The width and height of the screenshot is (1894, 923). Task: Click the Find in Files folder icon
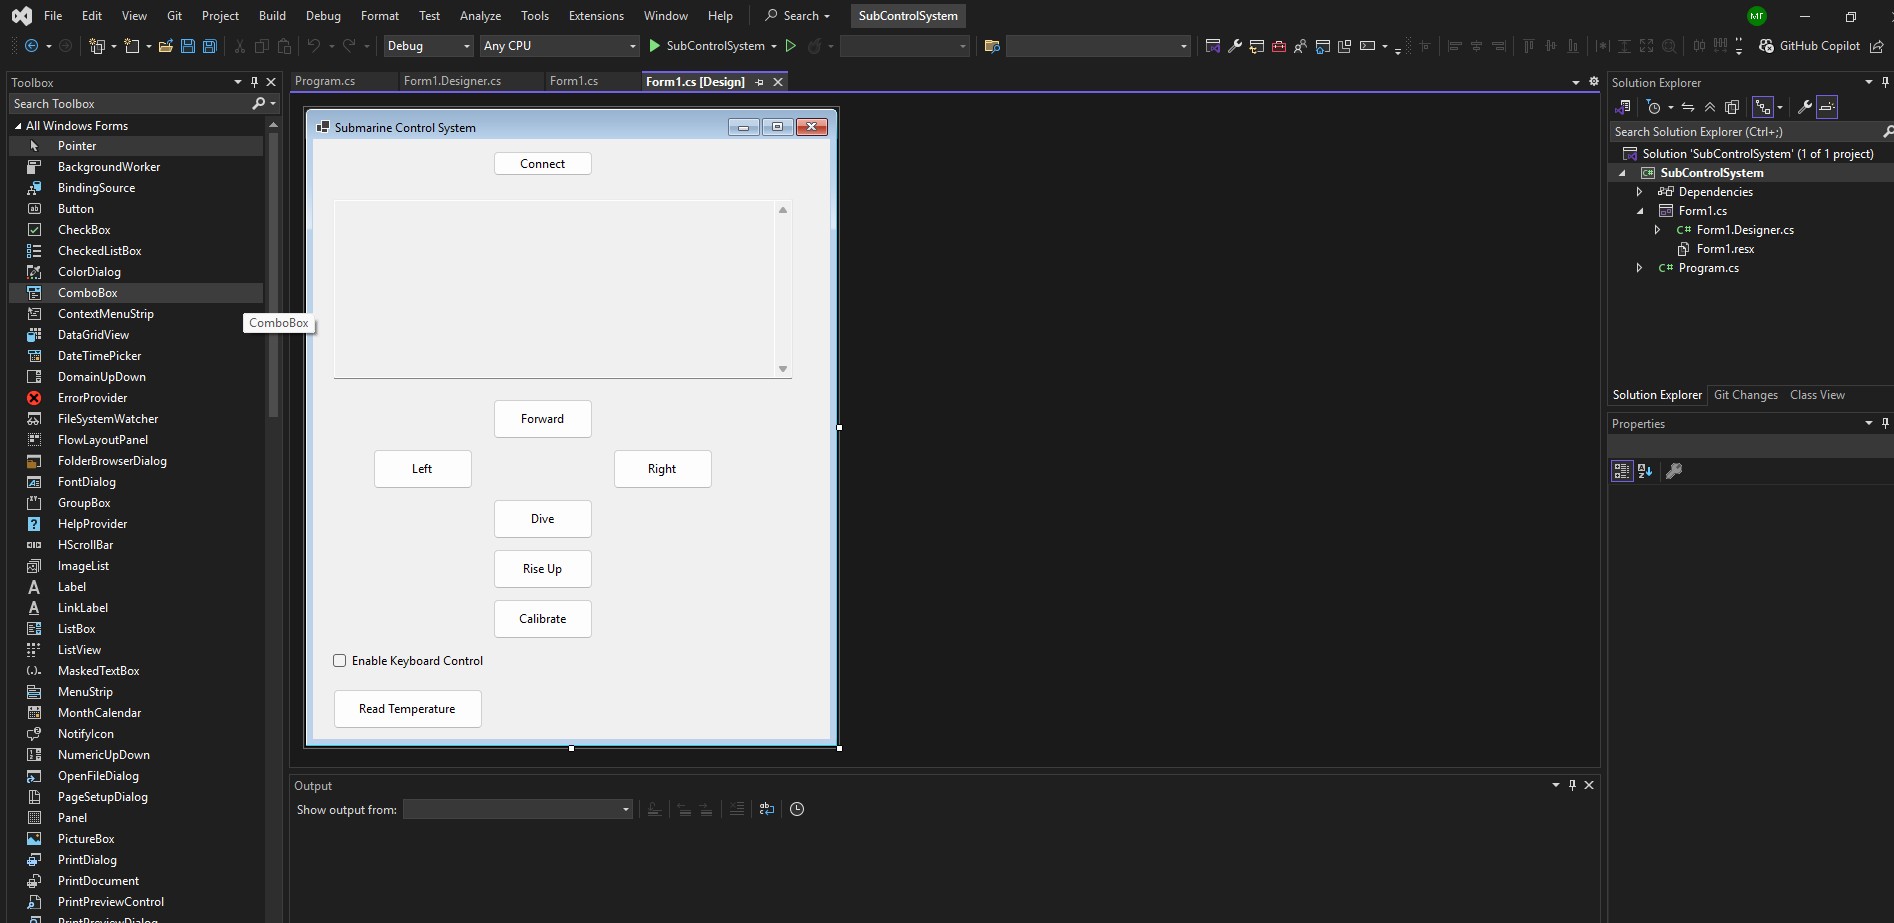pos(992,46)
